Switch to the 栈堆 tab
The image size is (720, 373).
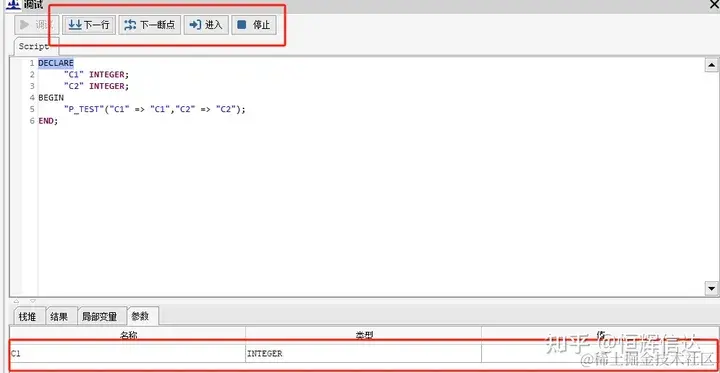pyautogui.click(x=28, y=316)
